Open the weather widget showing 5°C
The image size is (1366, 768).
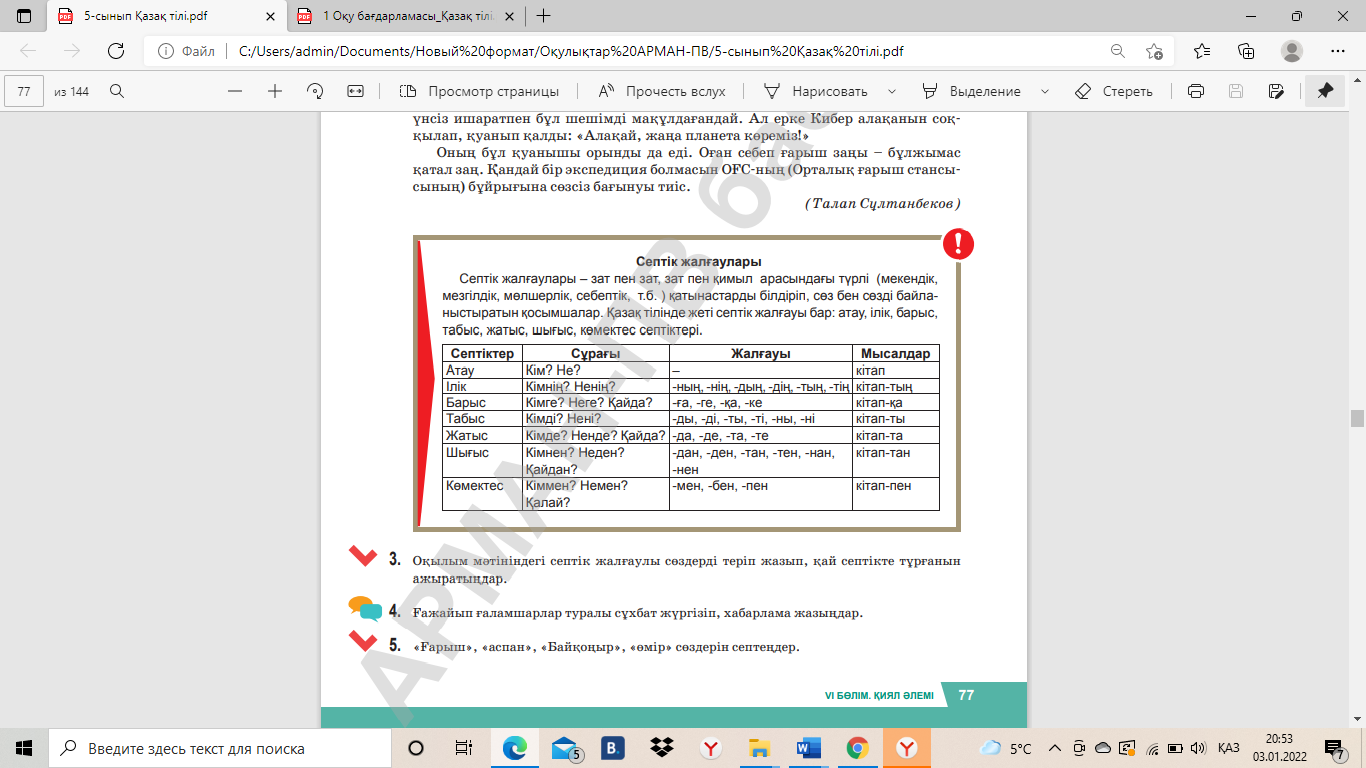click(1006, 748)
